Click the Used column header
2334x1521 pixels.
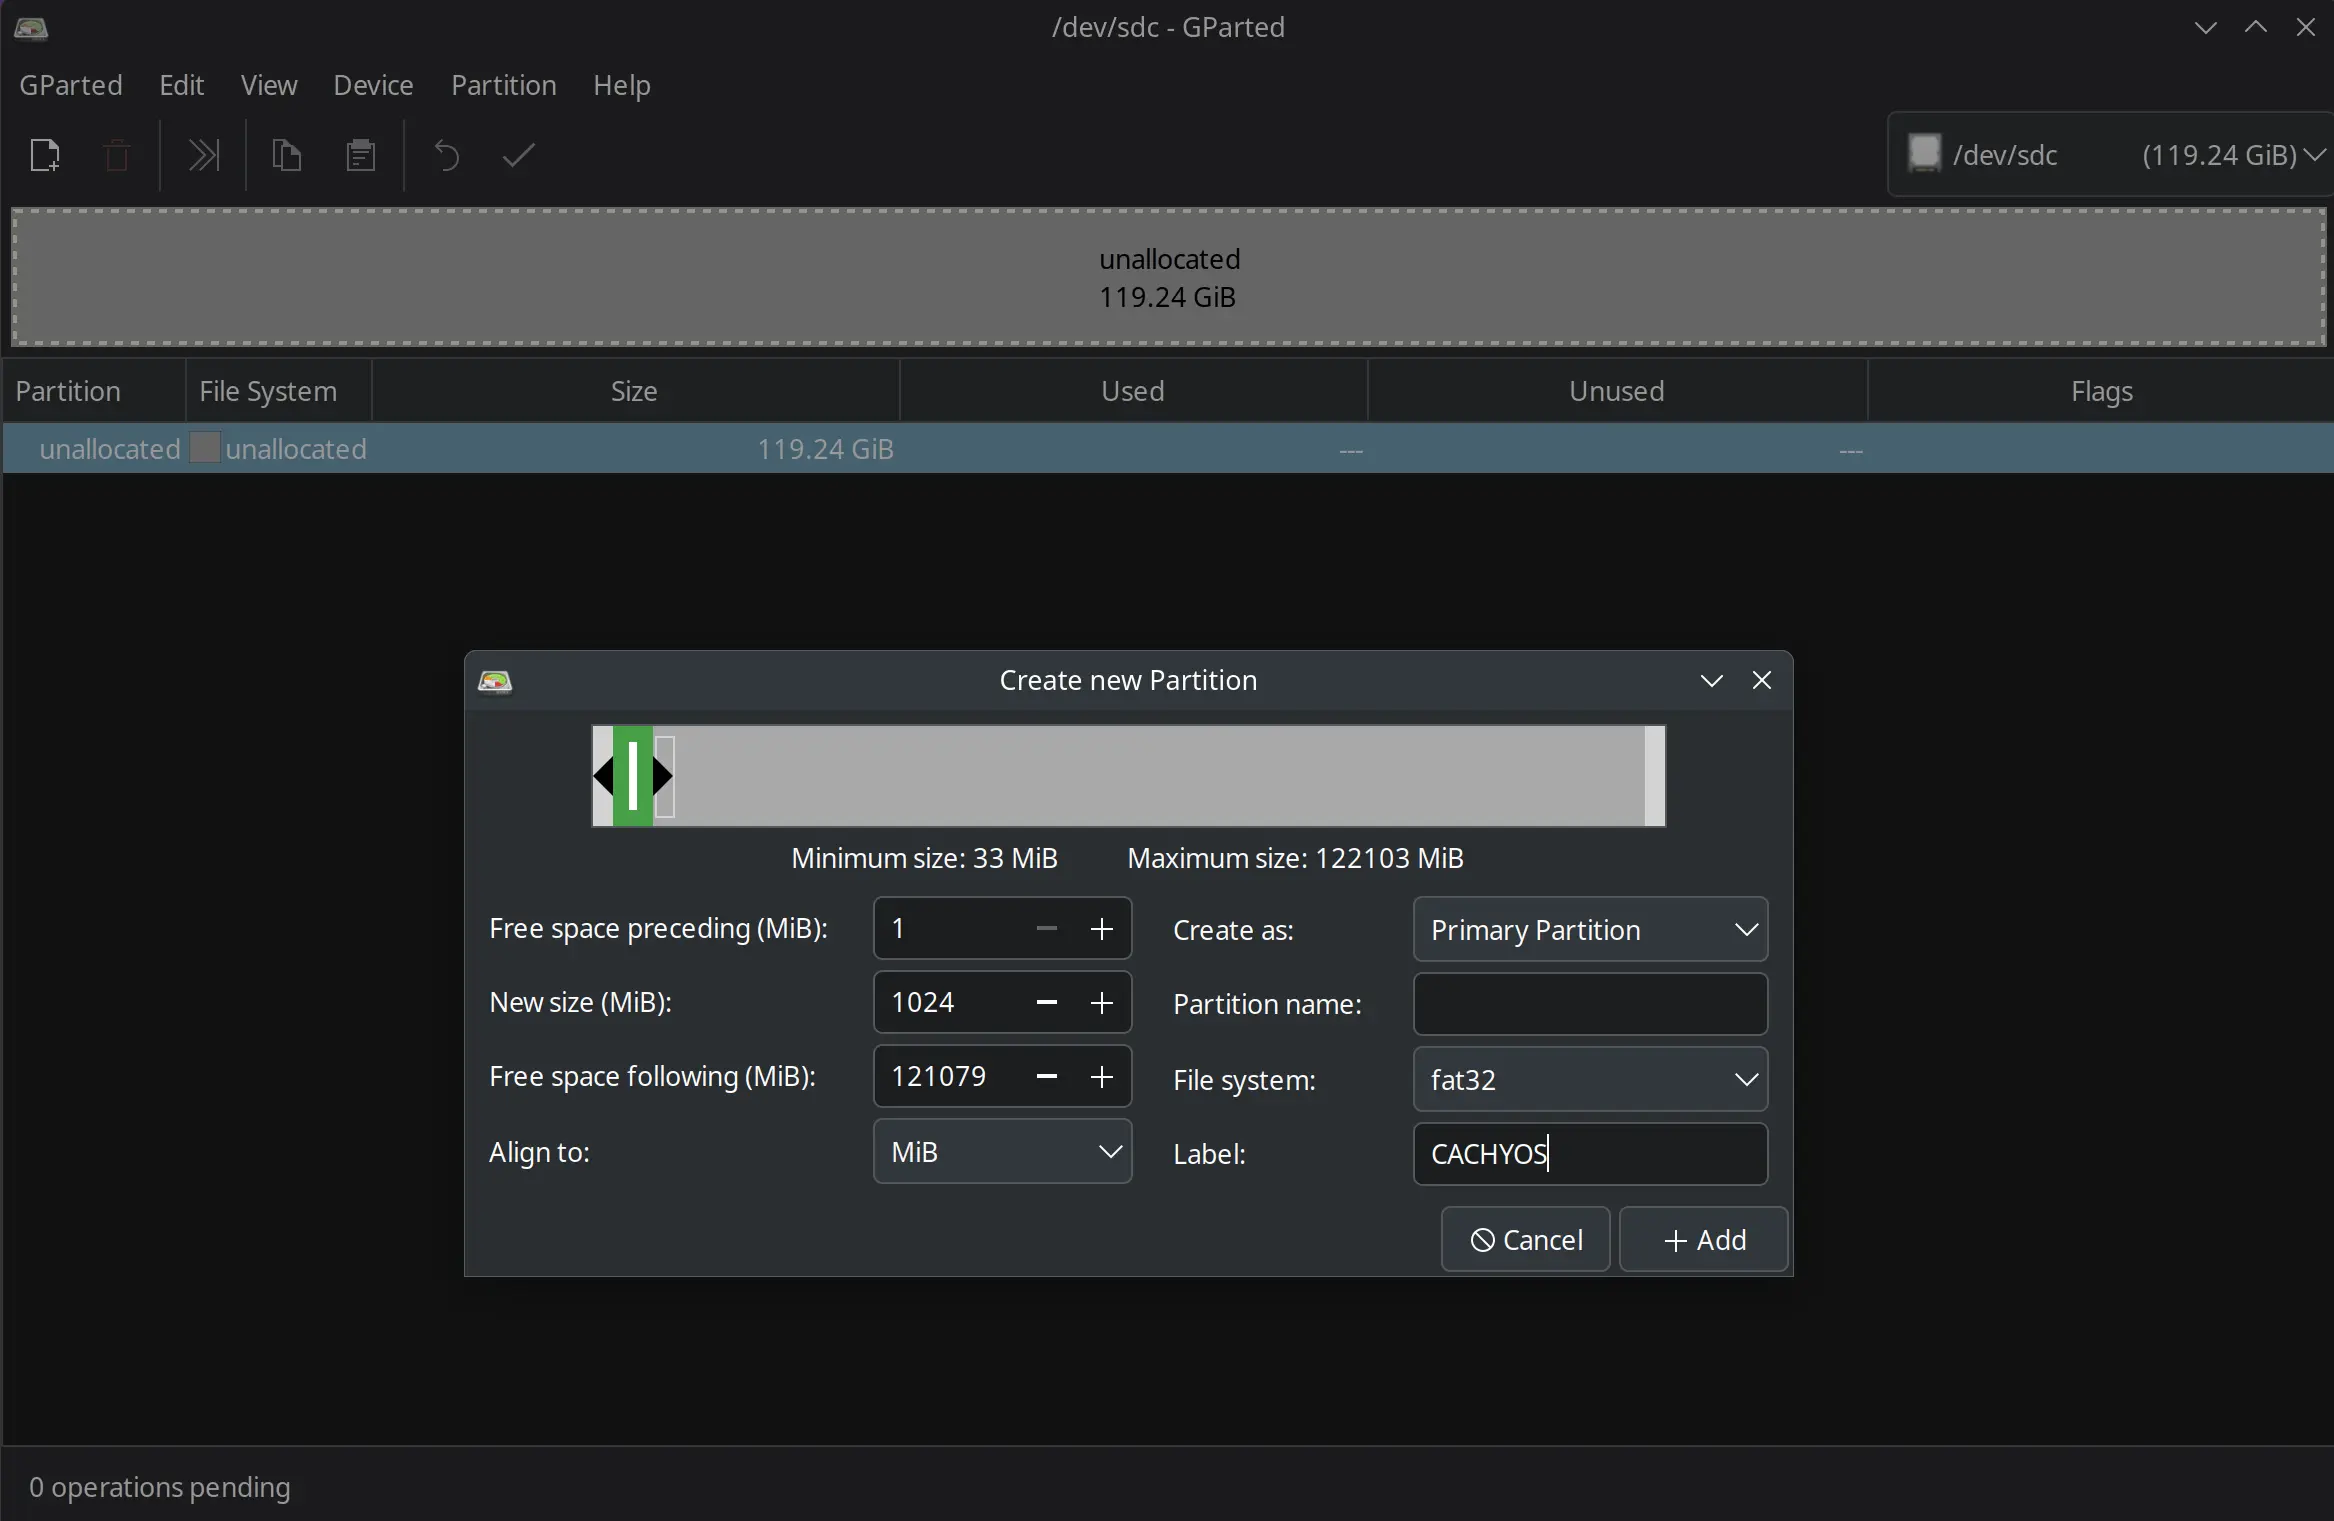coord(1133,391)
